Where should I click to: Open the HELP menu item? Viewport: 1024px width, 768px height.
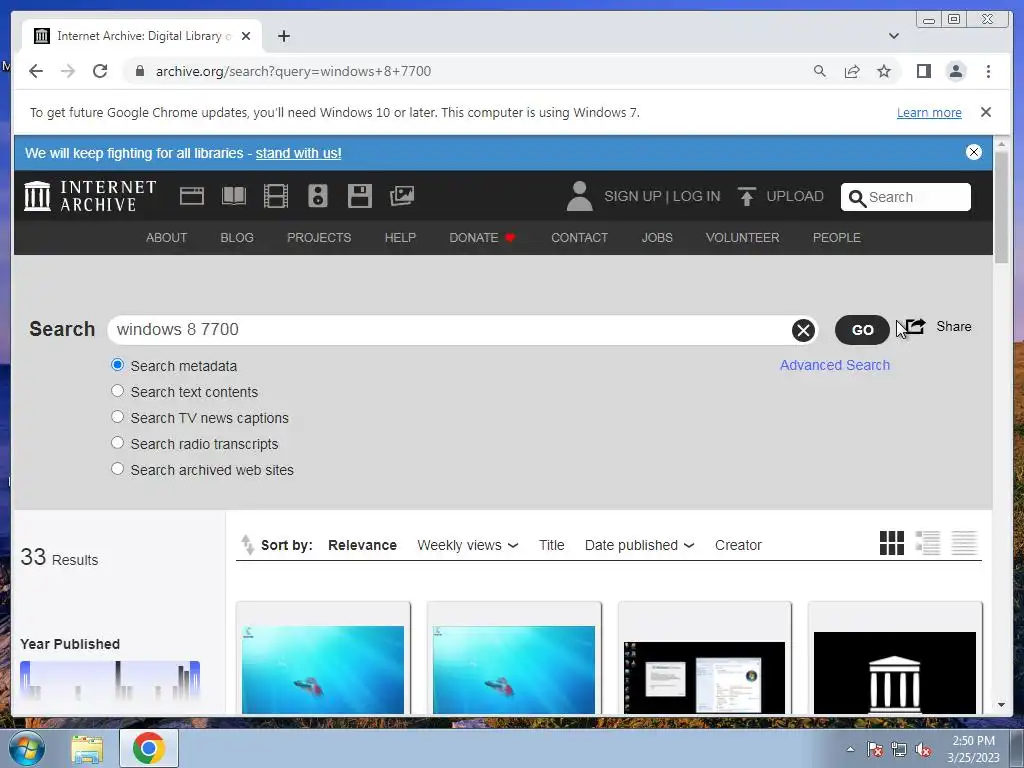click(x=400, y=238)
